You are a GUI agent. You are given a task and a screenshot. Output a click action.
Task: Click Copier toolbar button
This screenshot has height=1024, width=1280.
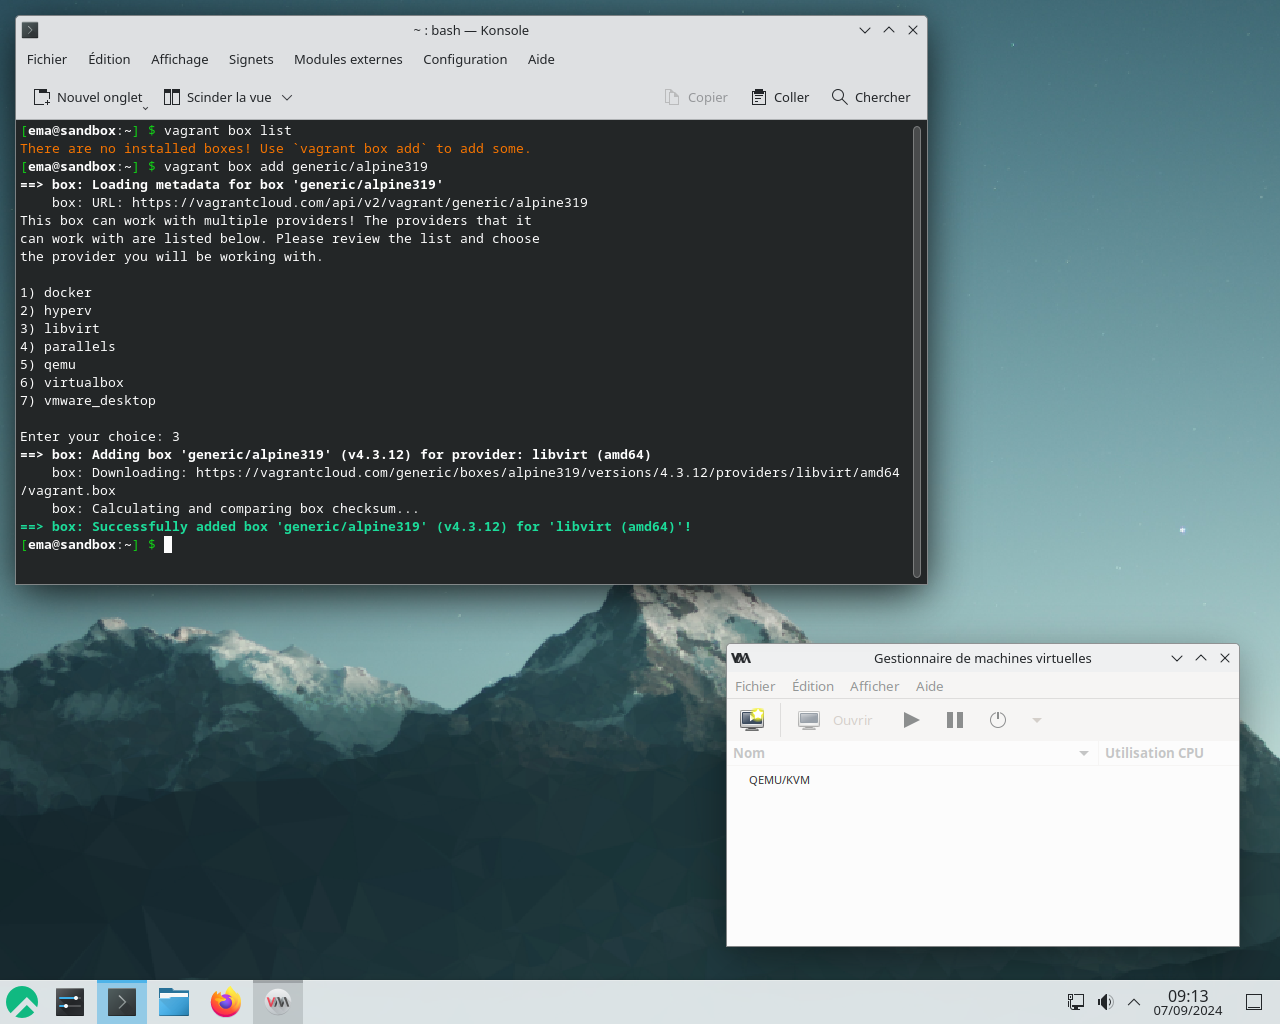pos(696,97)
